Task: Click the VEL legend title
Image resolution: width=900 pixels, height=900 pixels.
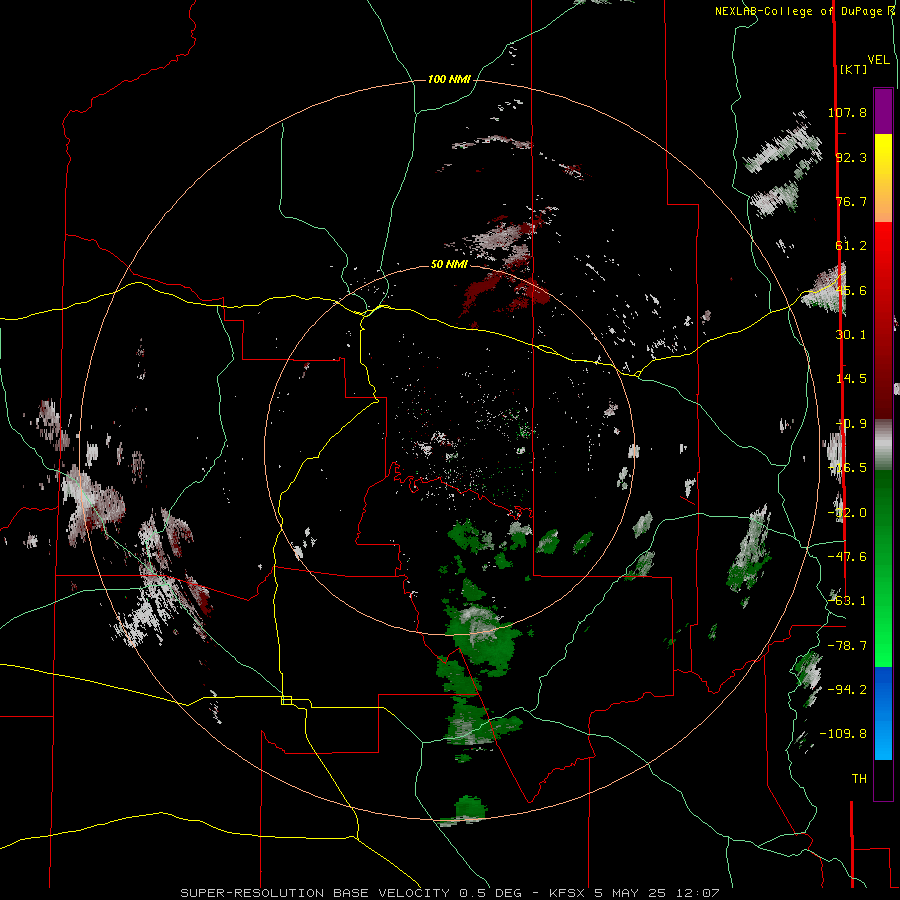Action: tap(878, 60)
